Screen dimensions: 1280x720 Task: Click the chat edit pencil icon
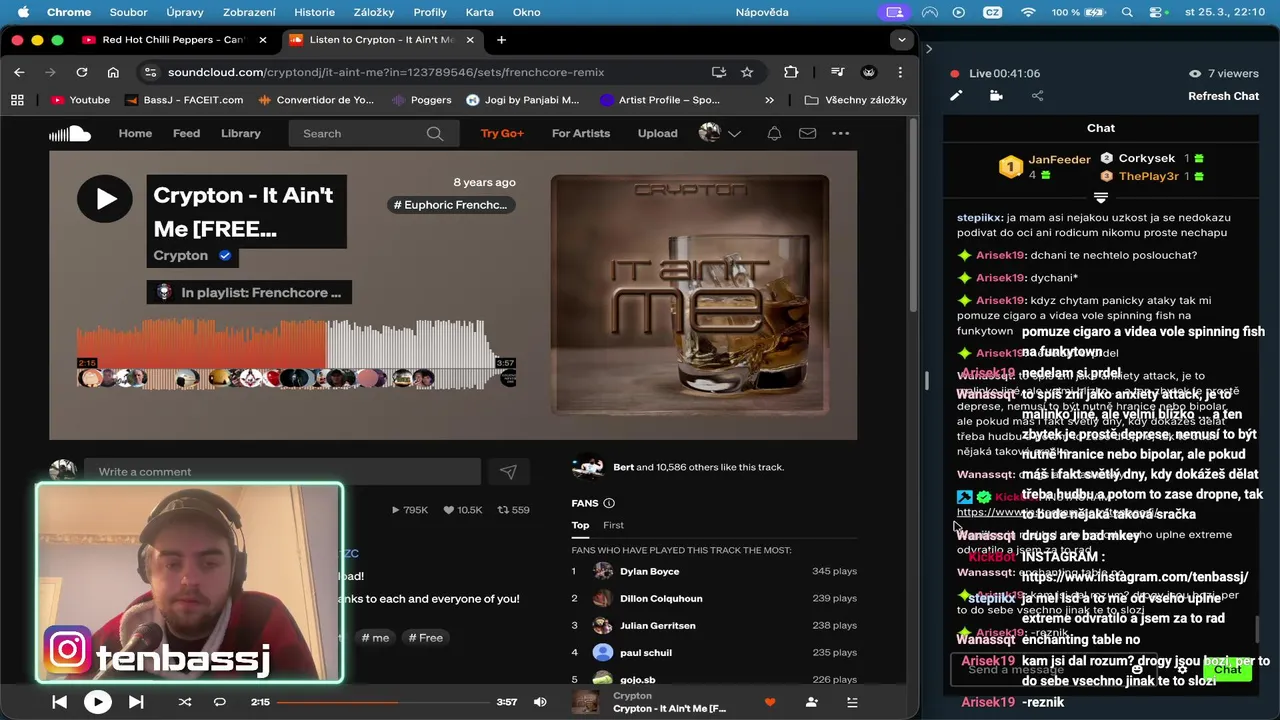pyautogui.click(x=956, y=96)
